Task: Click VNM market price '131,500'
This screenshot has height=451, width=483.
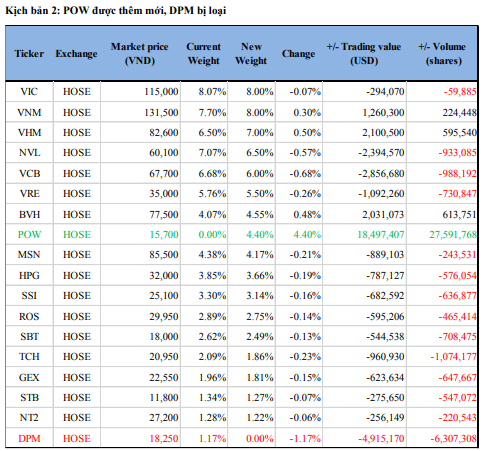Action: tap(161, 113)
